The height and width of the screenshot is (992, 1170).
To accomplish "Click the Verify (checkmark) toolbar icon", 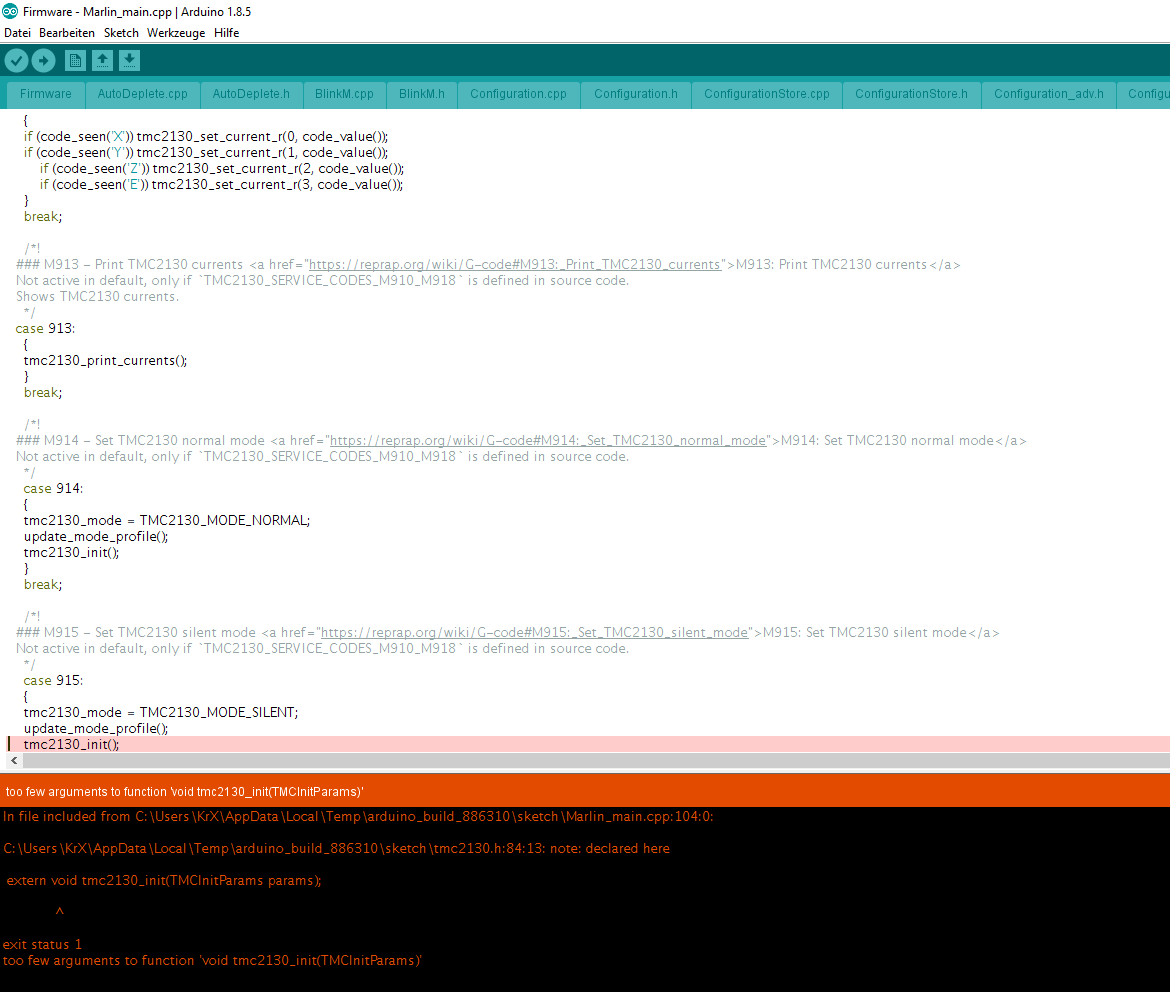I will [x=16, y=60].
